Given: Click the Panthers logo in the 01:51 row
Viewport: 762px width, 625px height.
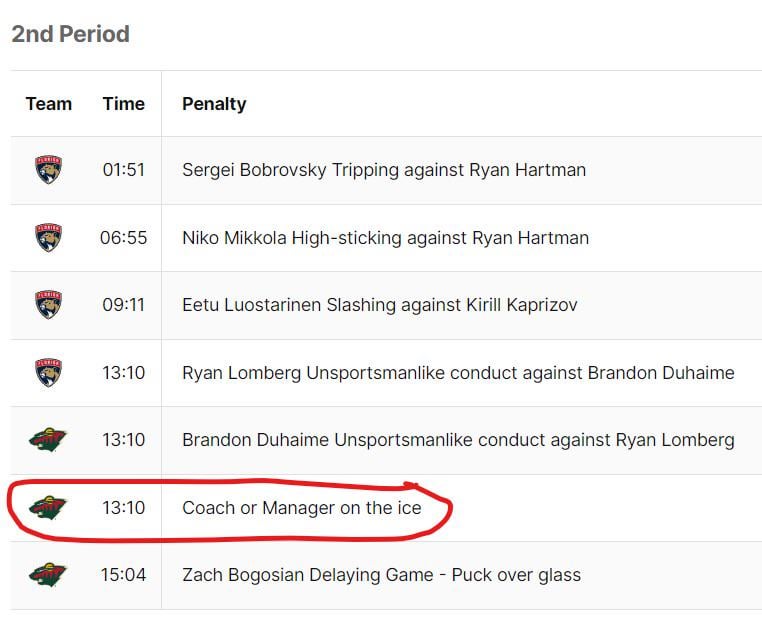Looking at the screenshot, I should (x=48, y=170).
